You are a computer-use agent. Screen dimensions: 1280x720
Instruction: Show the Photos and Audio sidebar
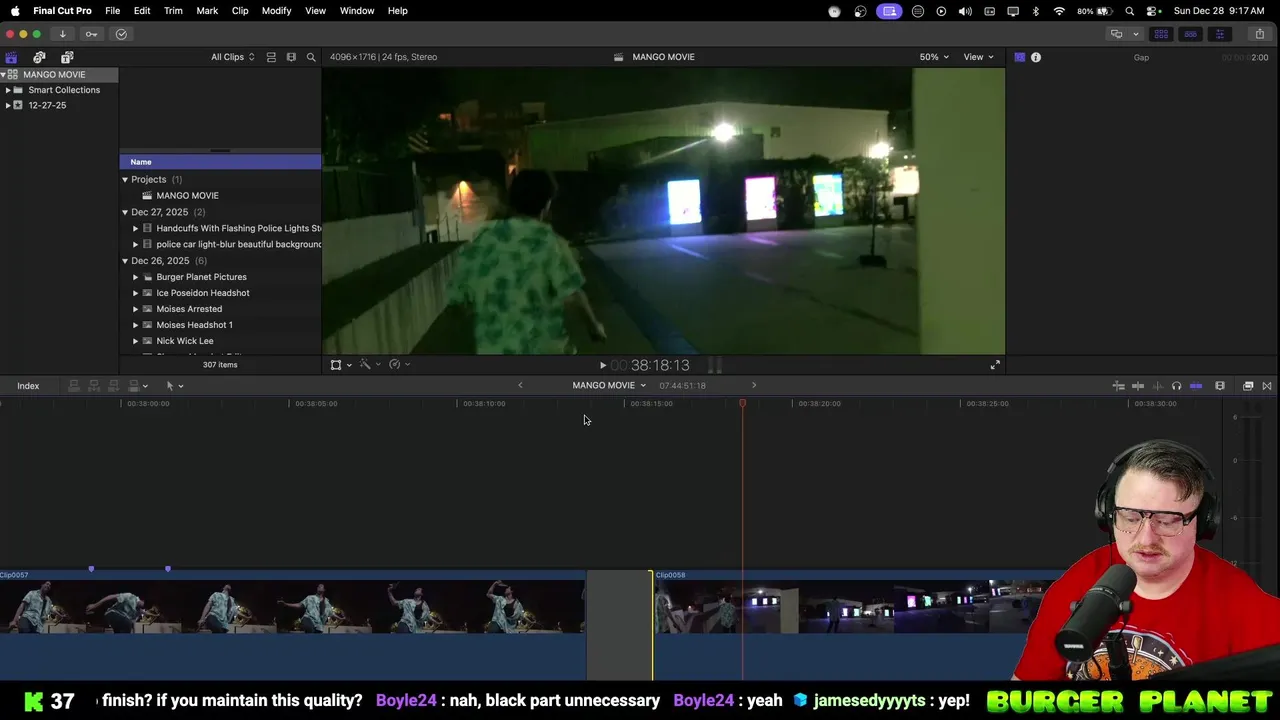(39, 57)
